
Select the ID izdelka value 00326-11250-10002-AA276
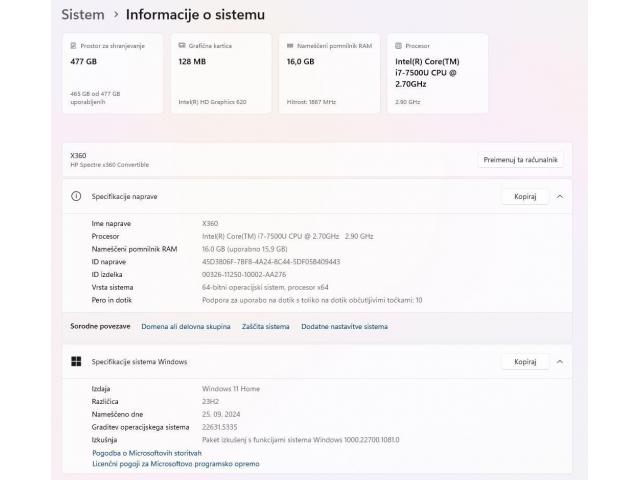click(x=244, y=274)
